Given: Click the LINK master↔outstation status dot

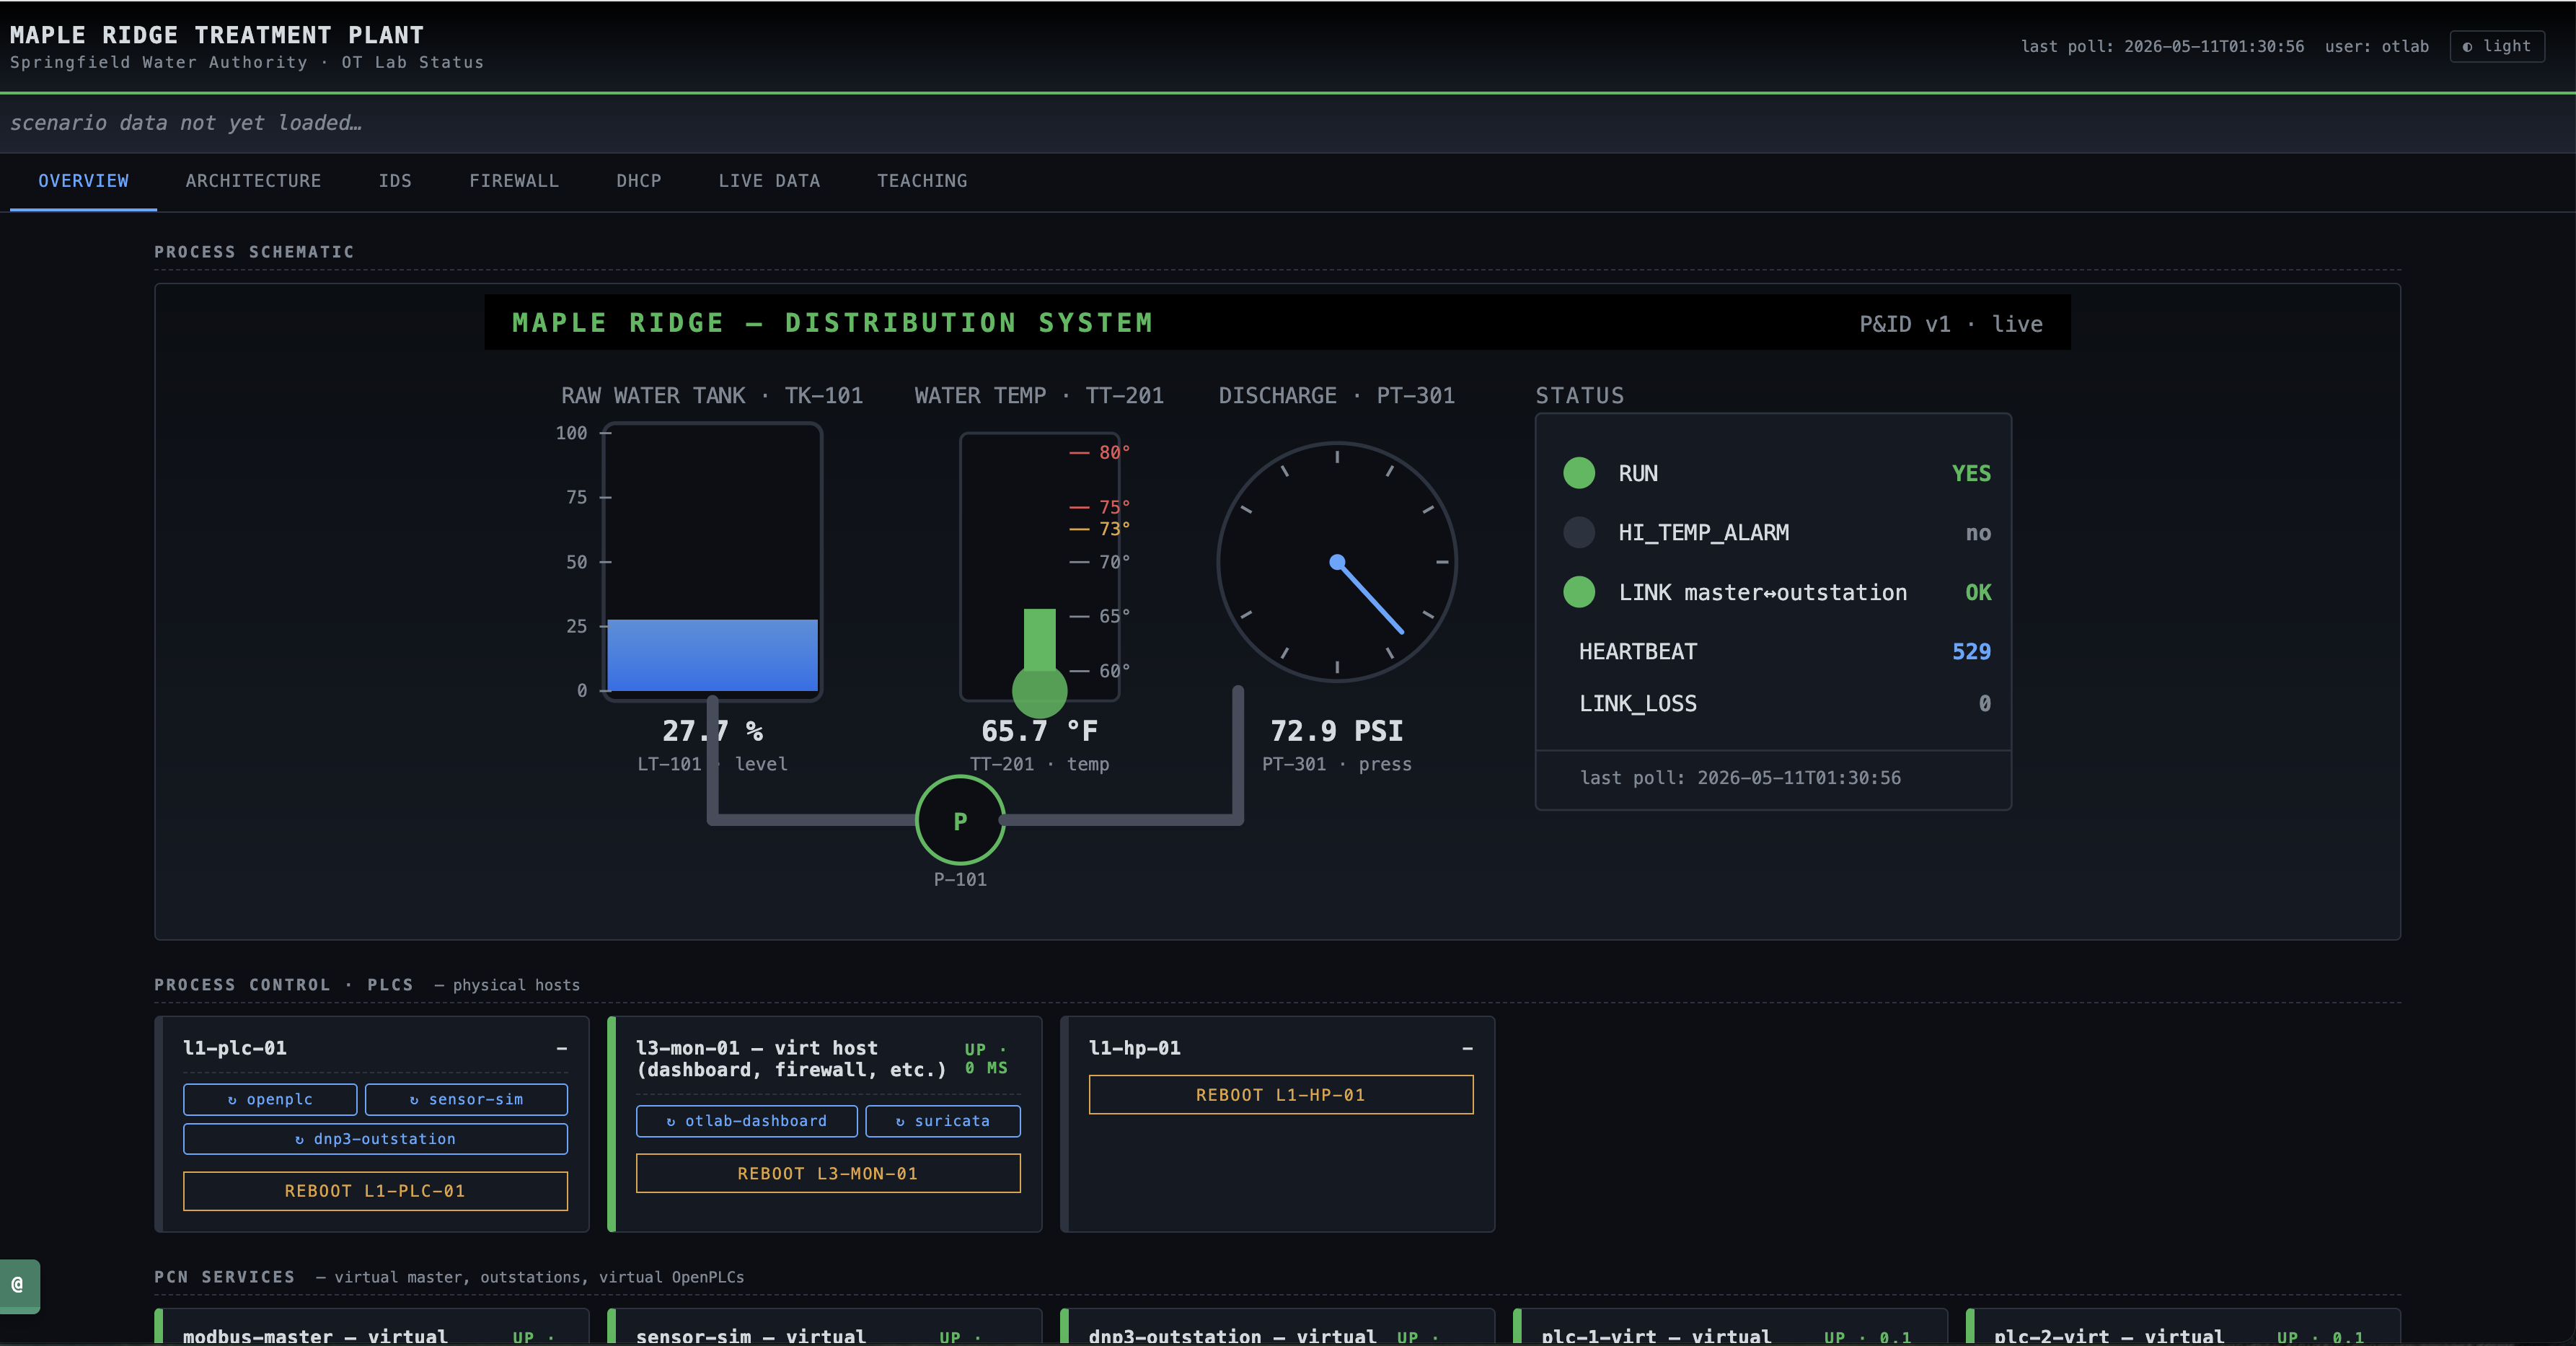Looking at the screenshot, I should (x=1579, y=592).
